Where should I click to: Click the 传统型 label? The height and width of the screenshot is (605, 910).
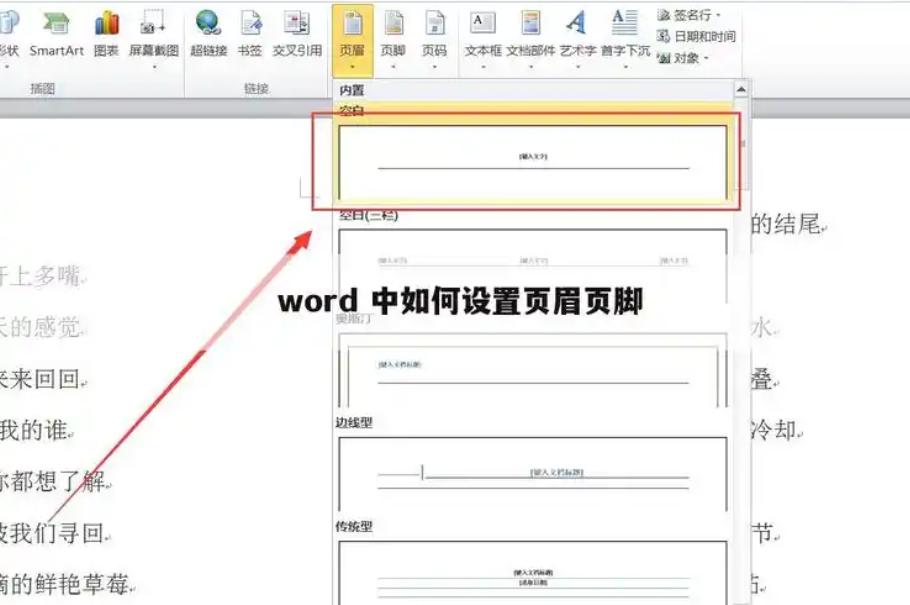pyautogui.click(x=354, y=527)
